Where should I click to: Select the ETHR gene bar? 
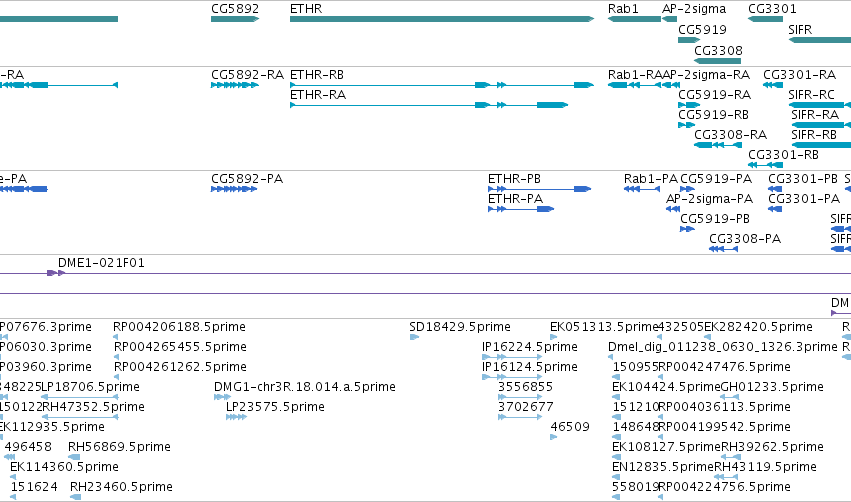pyautogui.click(x=442, y=19)
